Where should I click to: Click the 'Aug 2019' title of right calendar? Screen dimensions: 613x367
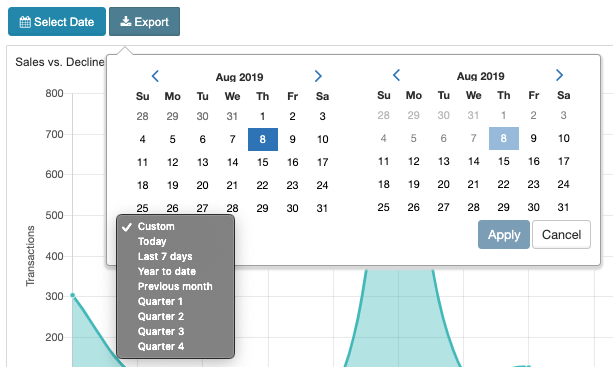click(x=480, y=76)
